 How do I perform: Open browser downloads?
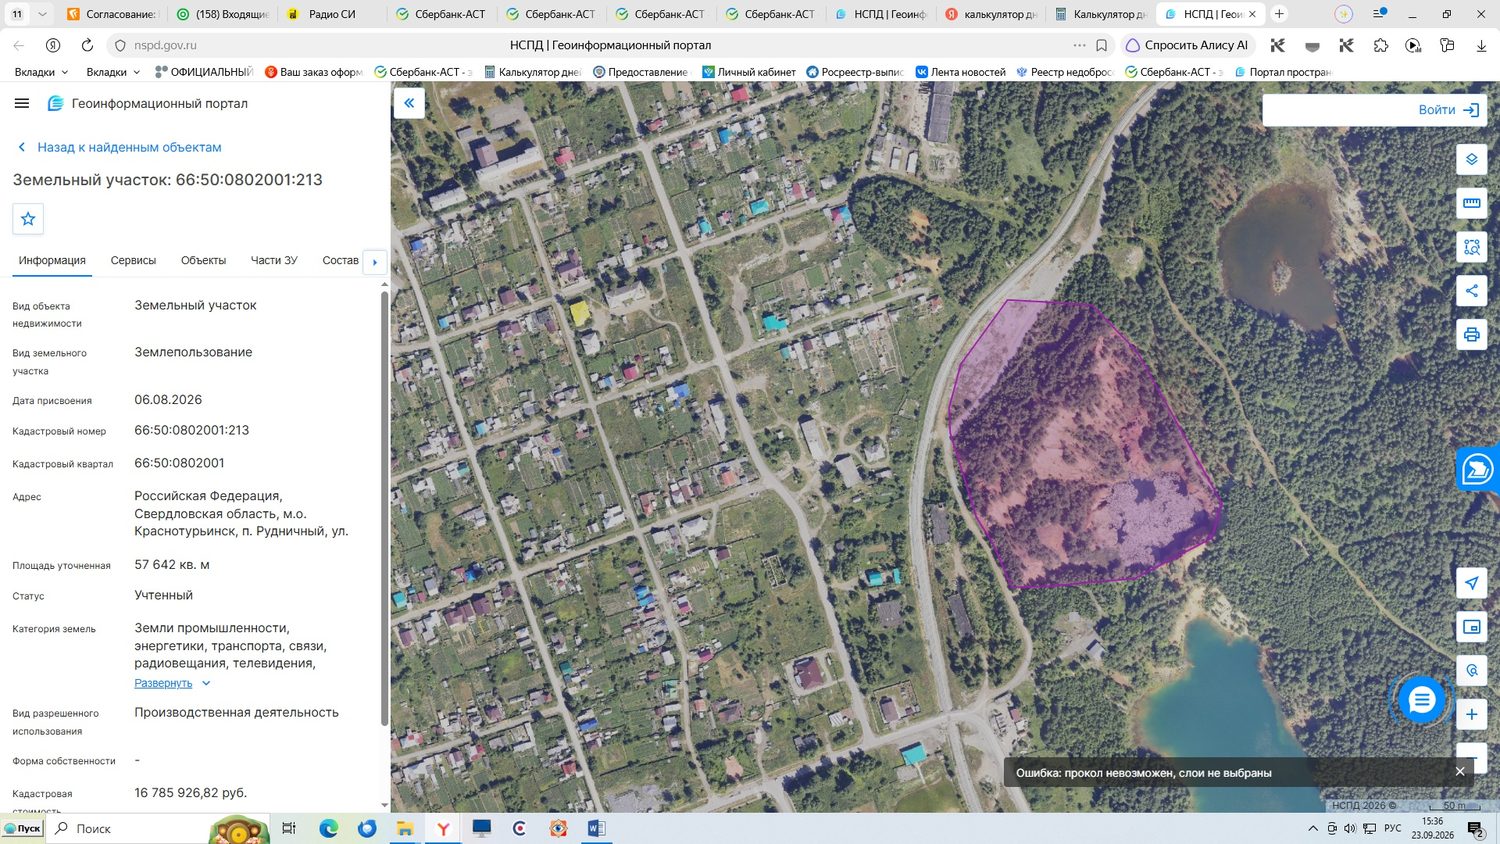pyautogui.click(x=1481, y=45)
